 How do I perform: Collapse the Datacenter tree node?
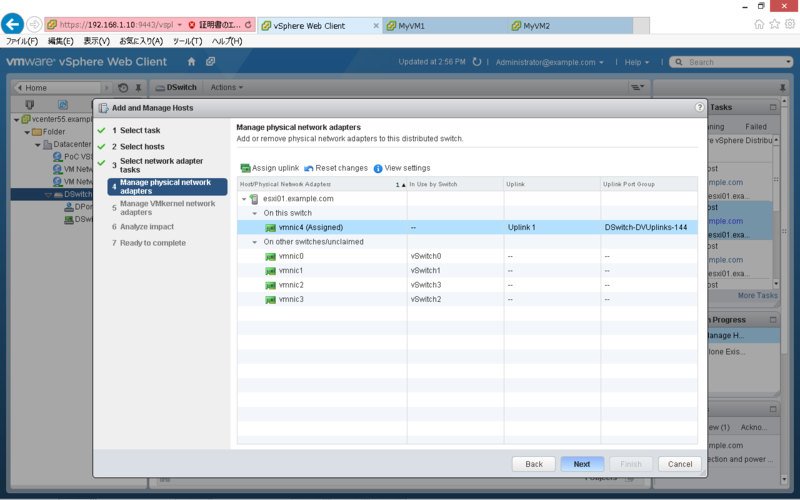(x=38, y=145)
